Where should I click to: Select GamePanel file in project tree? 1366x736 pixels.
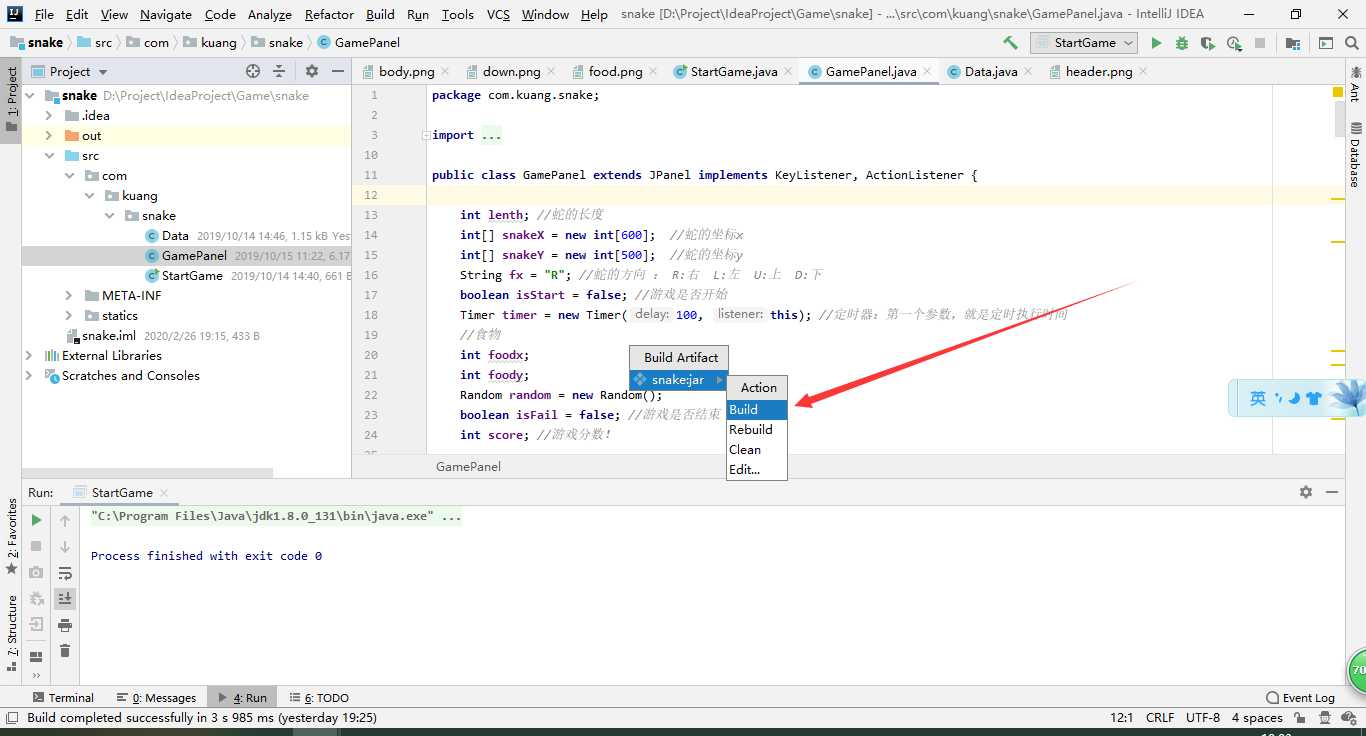186,256
